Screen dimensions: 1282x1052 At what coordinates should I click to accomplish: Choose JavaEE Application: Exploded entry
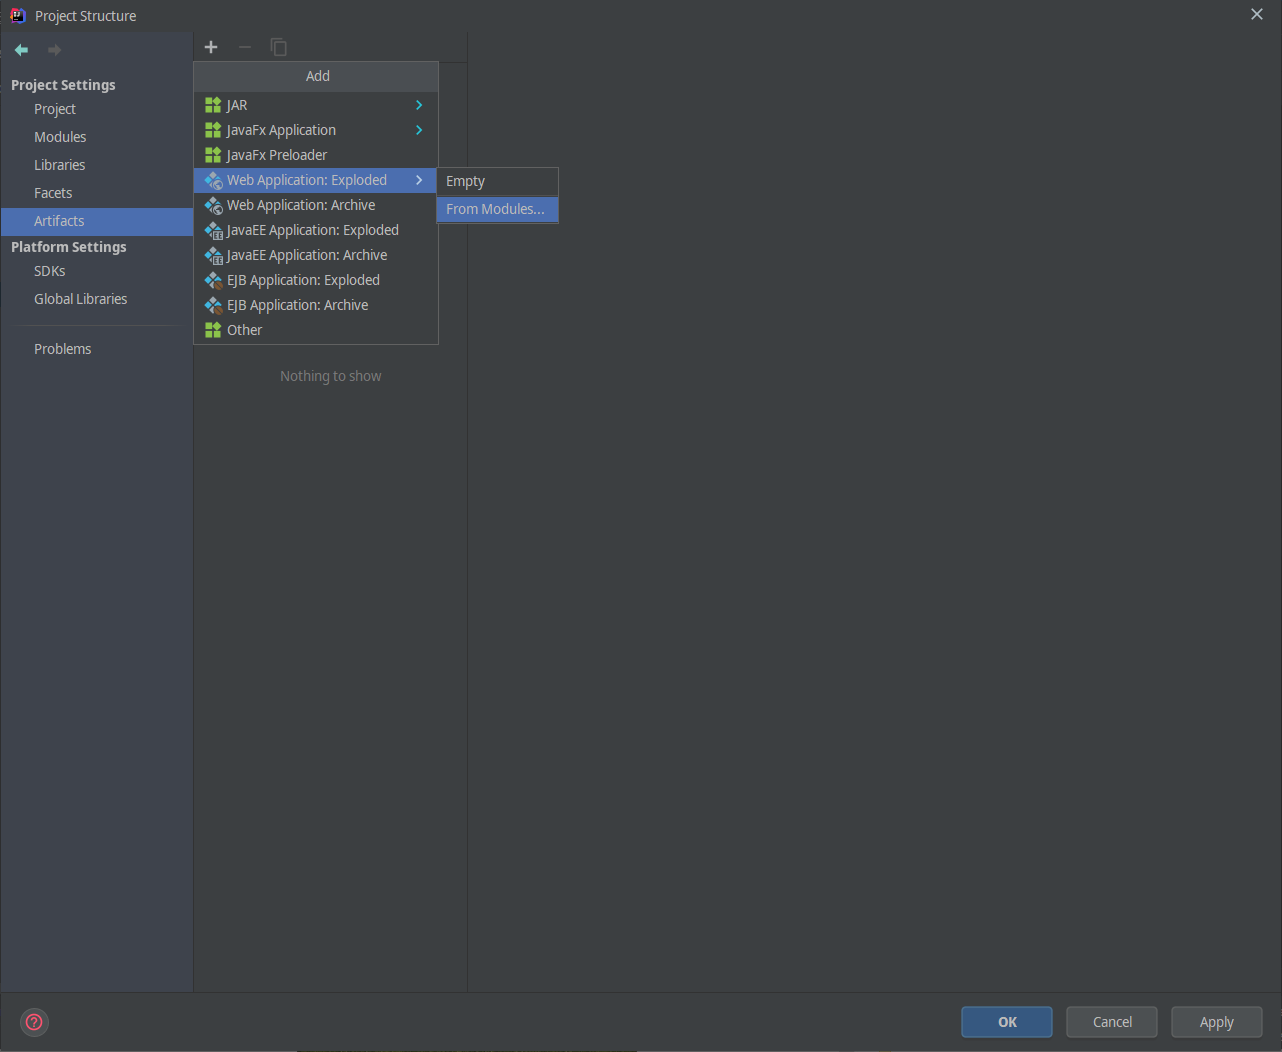(316, 230)
